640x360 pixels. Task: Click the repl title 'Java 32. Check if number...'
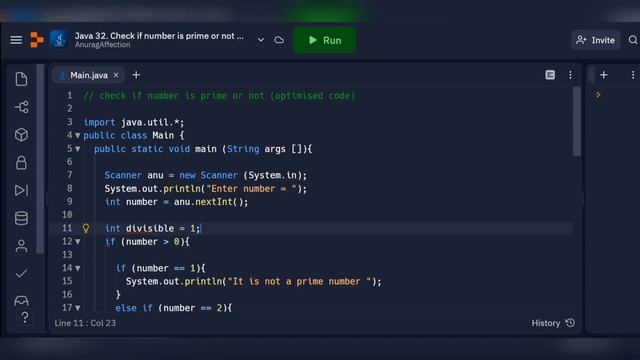159,36
